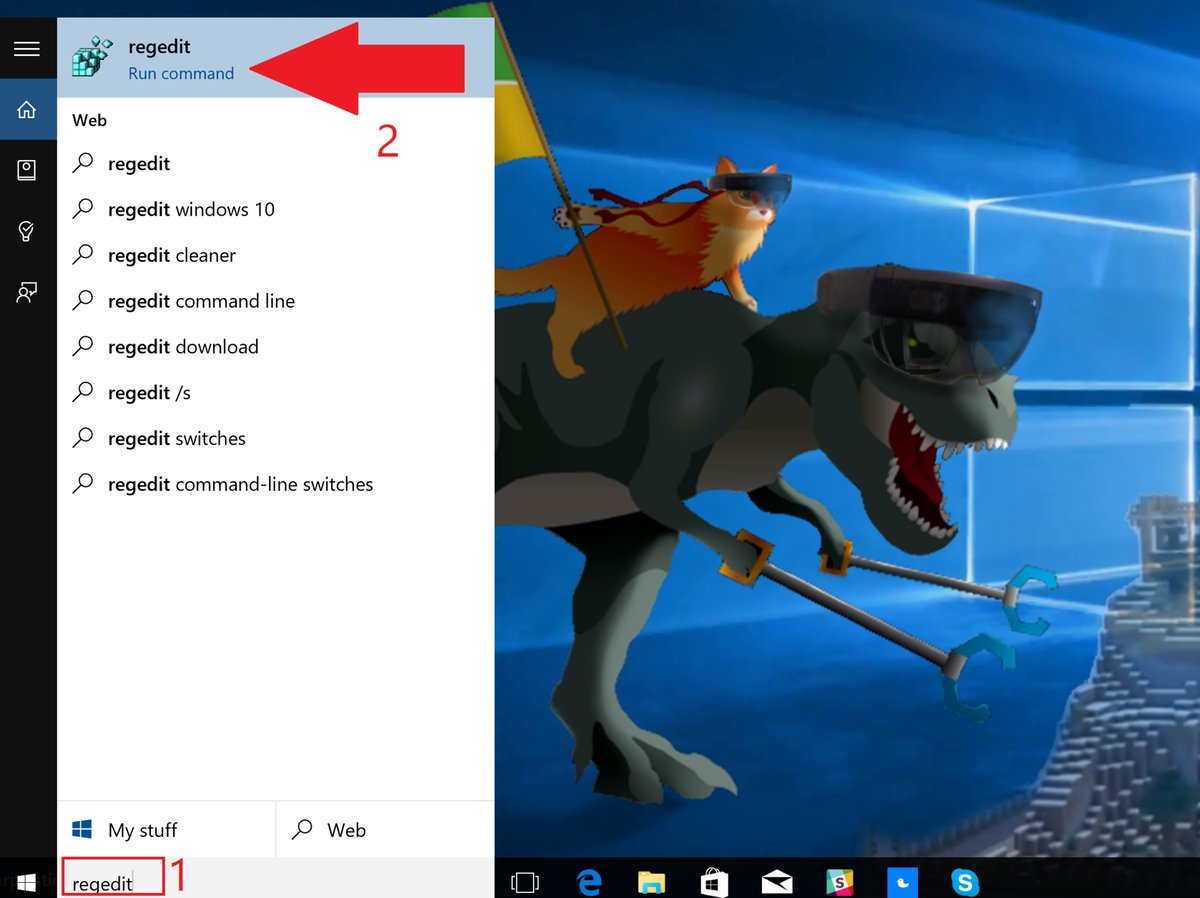
Task: Select web suggestion "regedit switches"
Action: click(276, 438)
